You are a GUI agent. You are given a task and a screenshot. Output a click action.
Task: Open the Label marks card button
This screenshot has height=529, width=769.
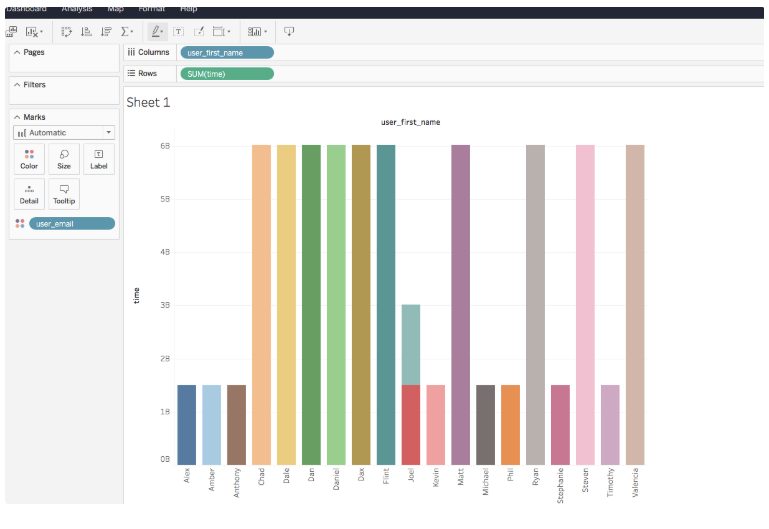98,159
